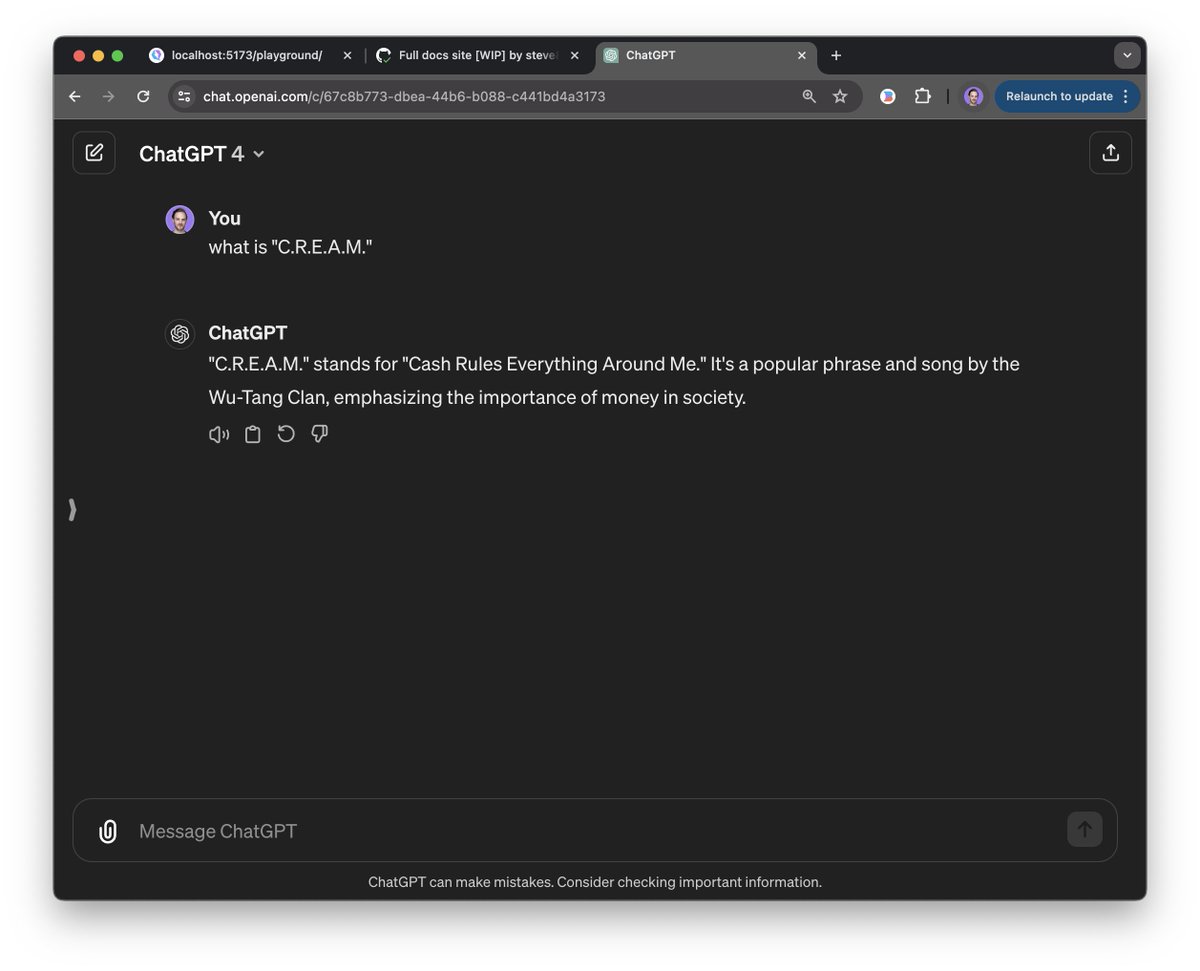1200x971 pixels.
Task: Click the You sender name
Action: [224, 218]
